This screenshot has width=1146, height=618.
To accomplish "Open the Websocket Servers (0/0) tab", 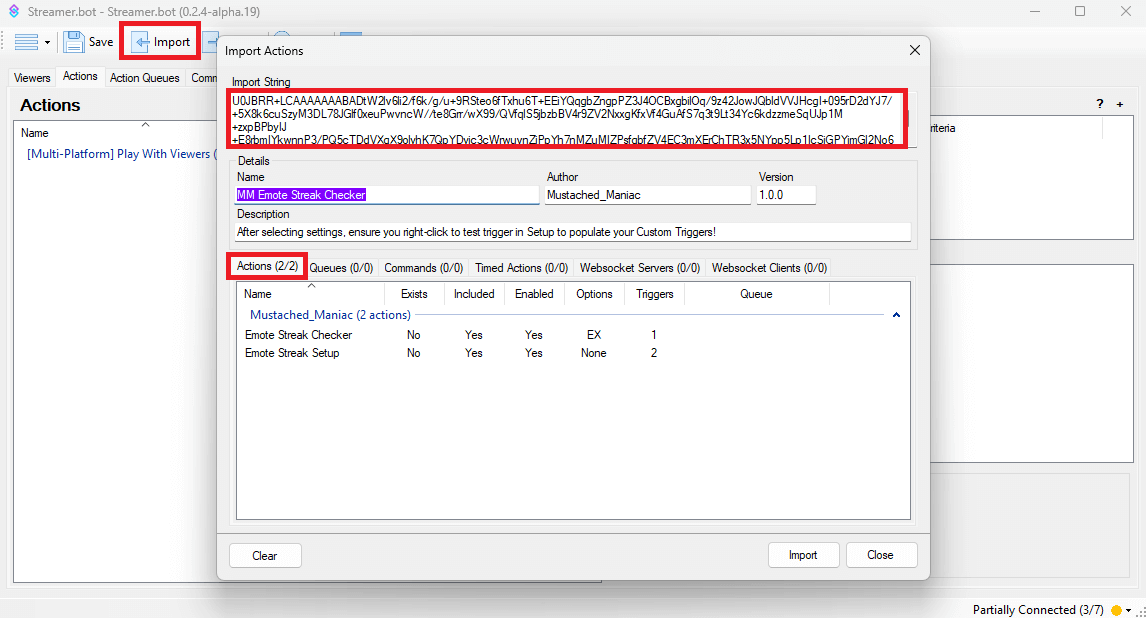I will coord(640,268).
